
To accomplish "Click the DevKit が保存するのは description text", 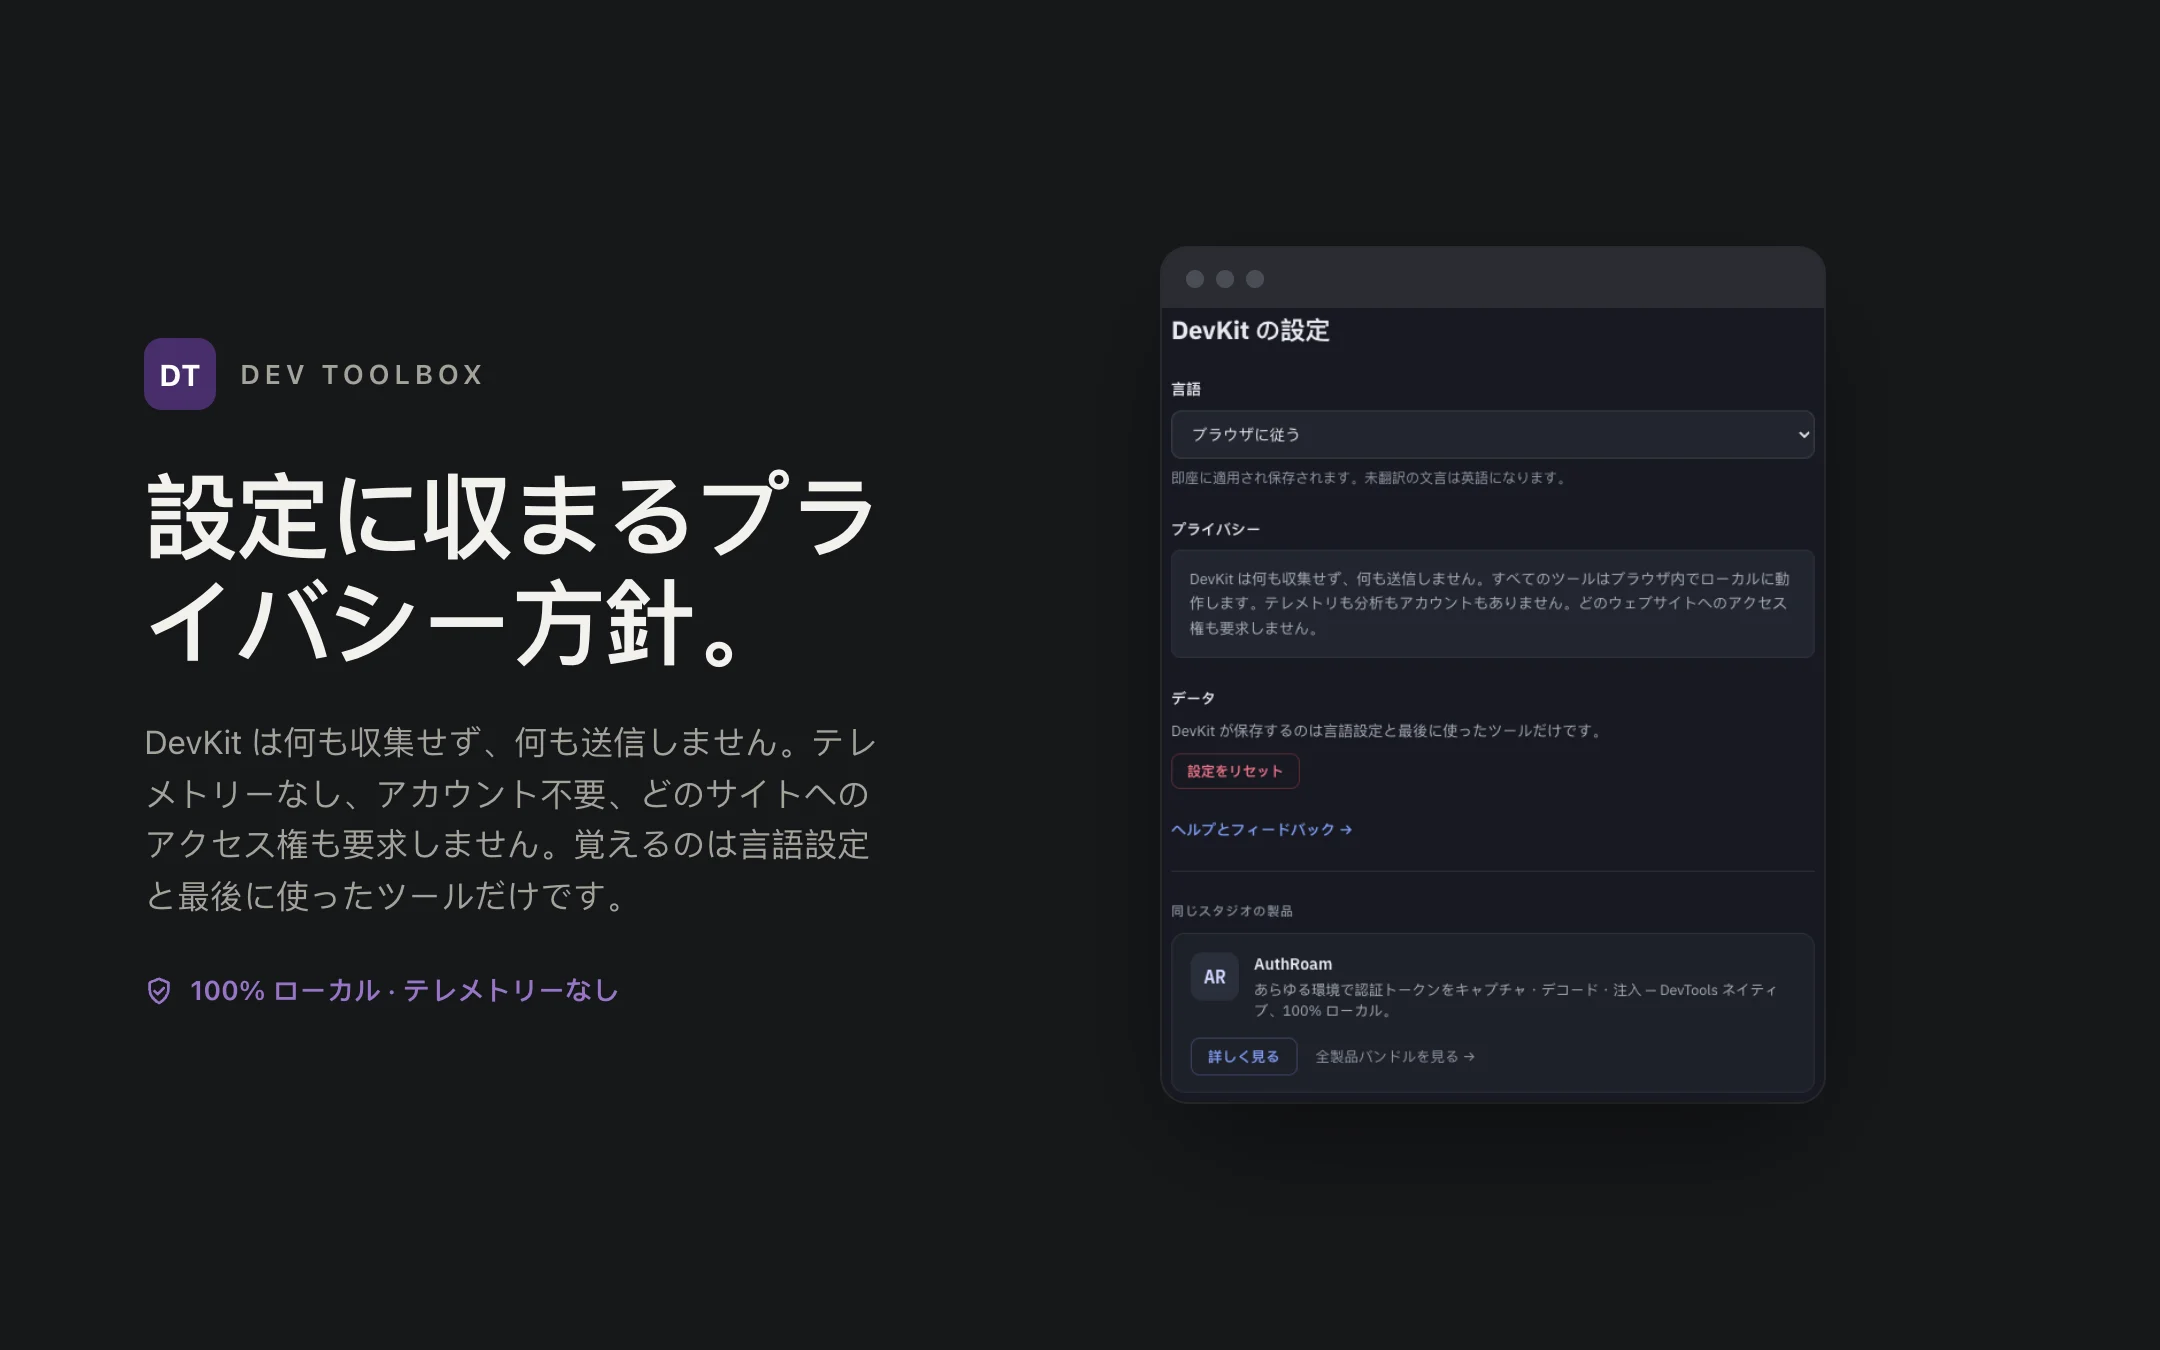I will pyautogui.click(x=1386, y=731).
